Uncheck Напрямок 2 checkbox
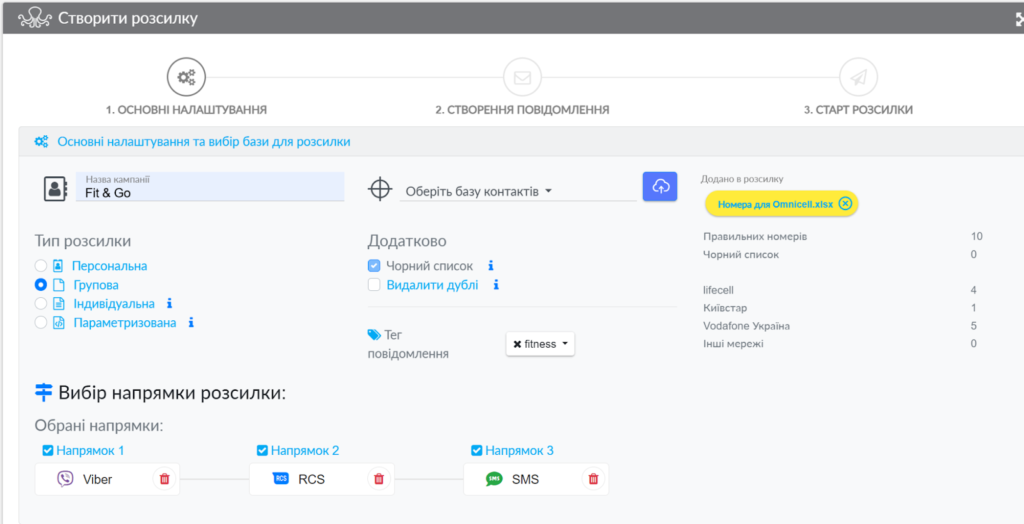 click(x=263, y=450)
